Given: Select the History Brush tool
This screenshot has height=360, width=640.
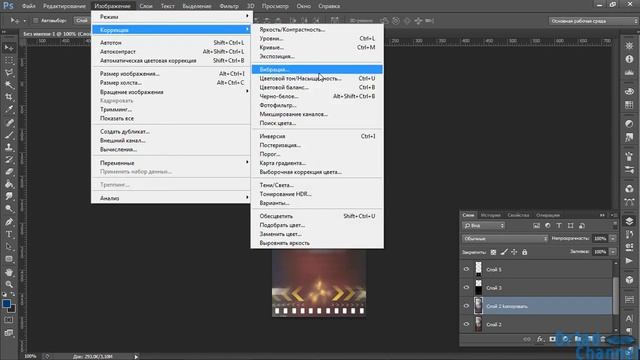Looking at the screenshot, I should click(9, 159).
